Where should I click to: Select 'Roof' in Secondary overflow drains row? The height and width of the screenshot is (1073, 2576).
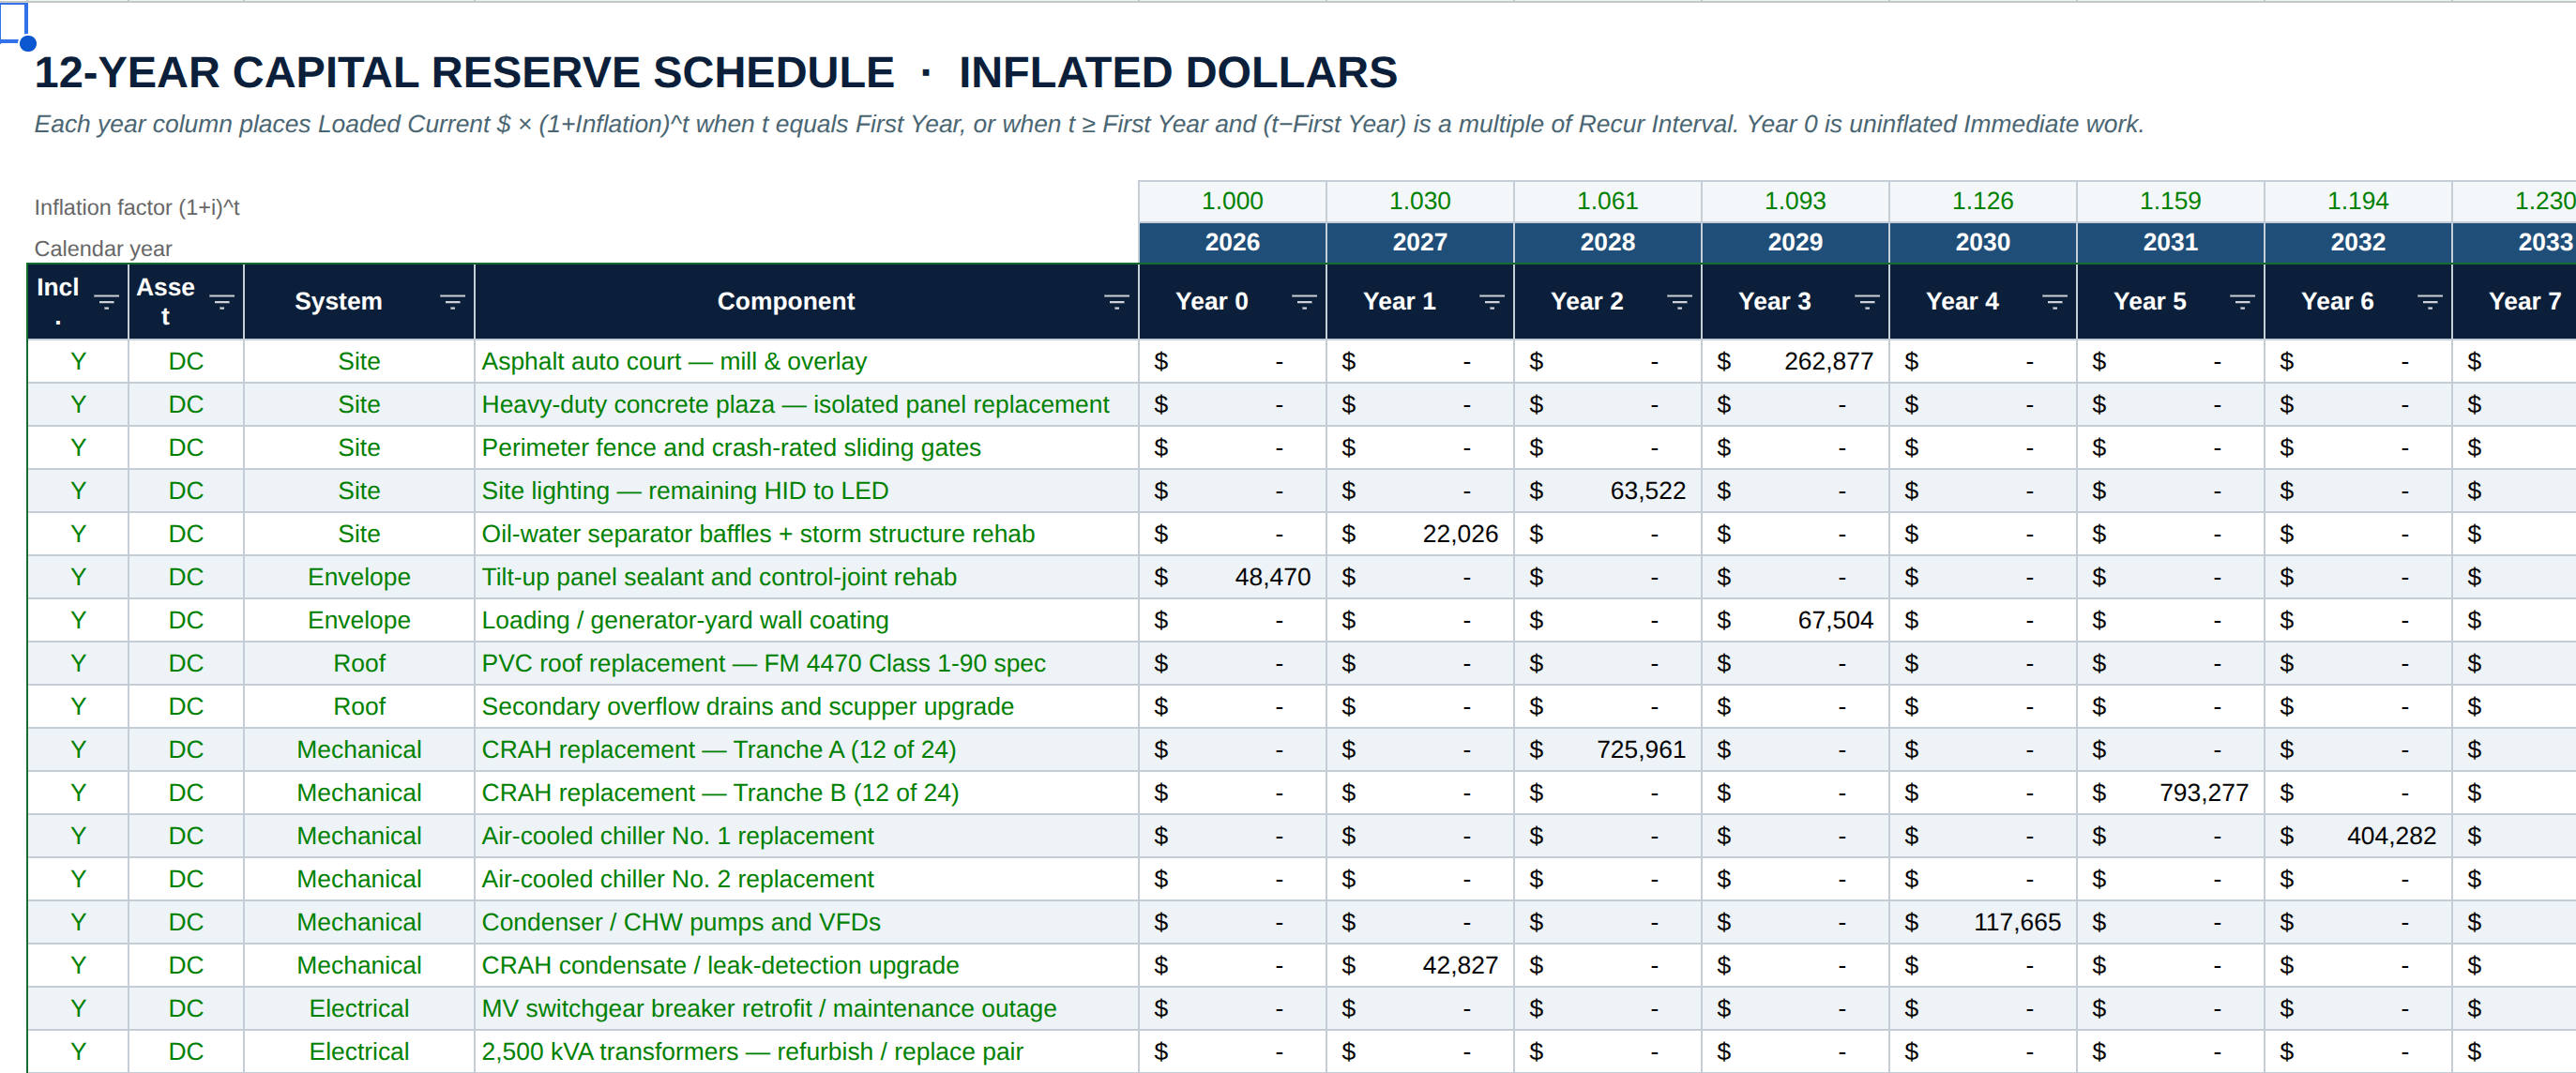(x=359, y=706)
